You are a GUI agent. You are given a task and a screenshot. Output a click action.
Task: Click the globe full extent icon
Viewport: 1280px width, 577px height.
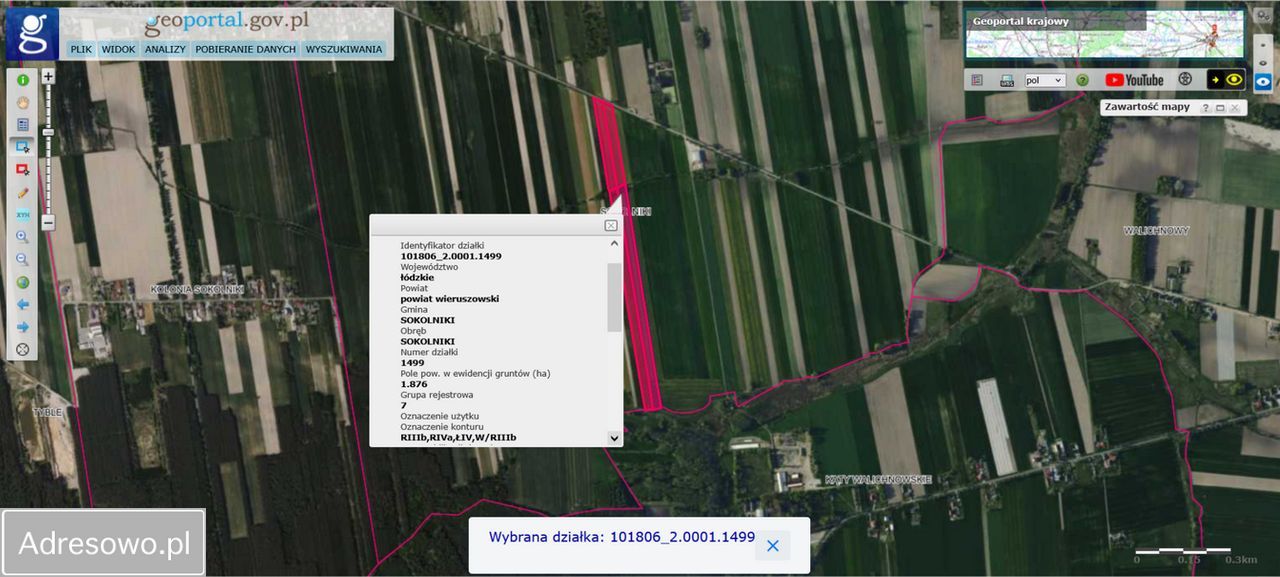point(22,282)
